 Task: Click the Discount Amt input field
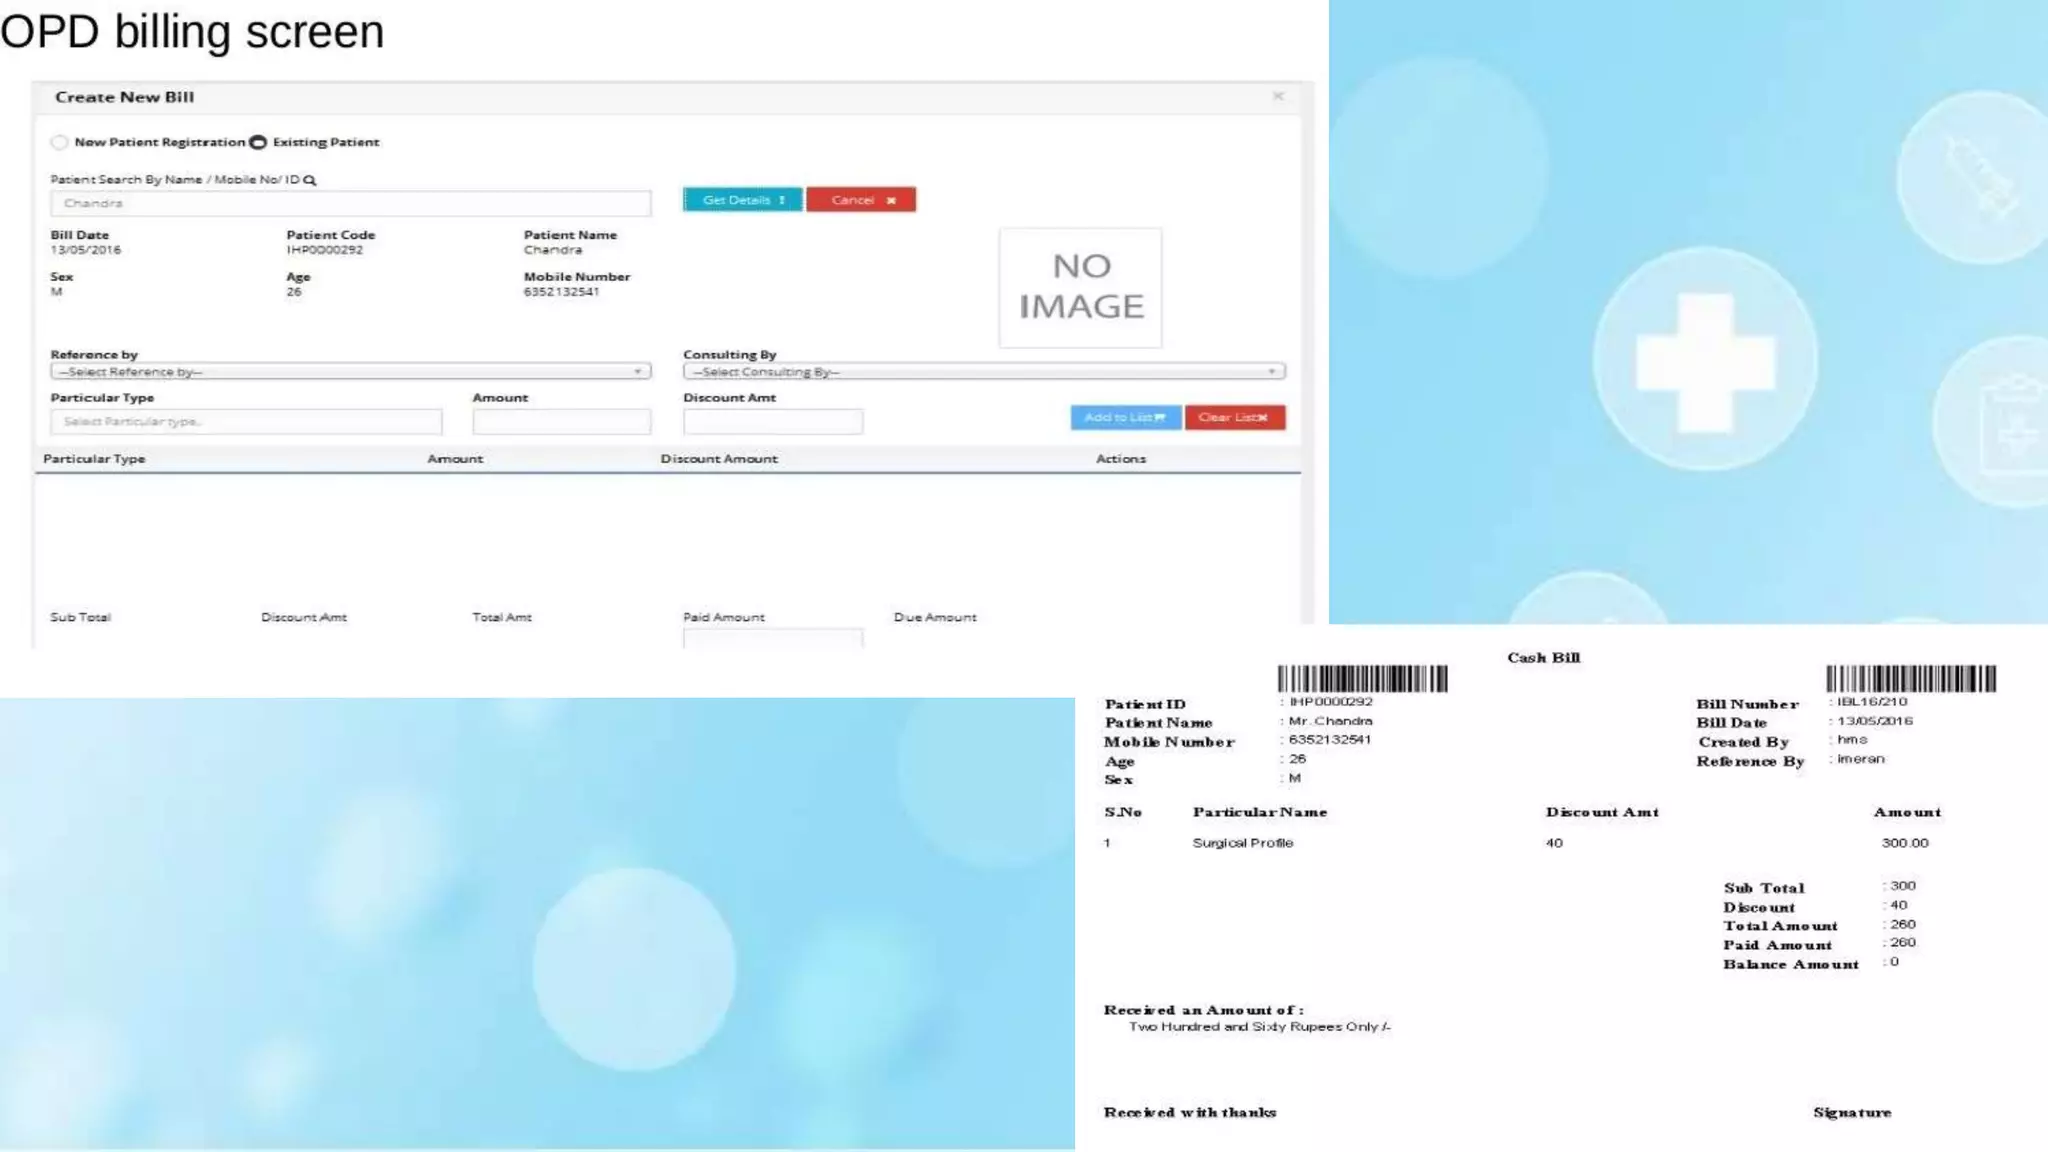(x=773, y=421)
